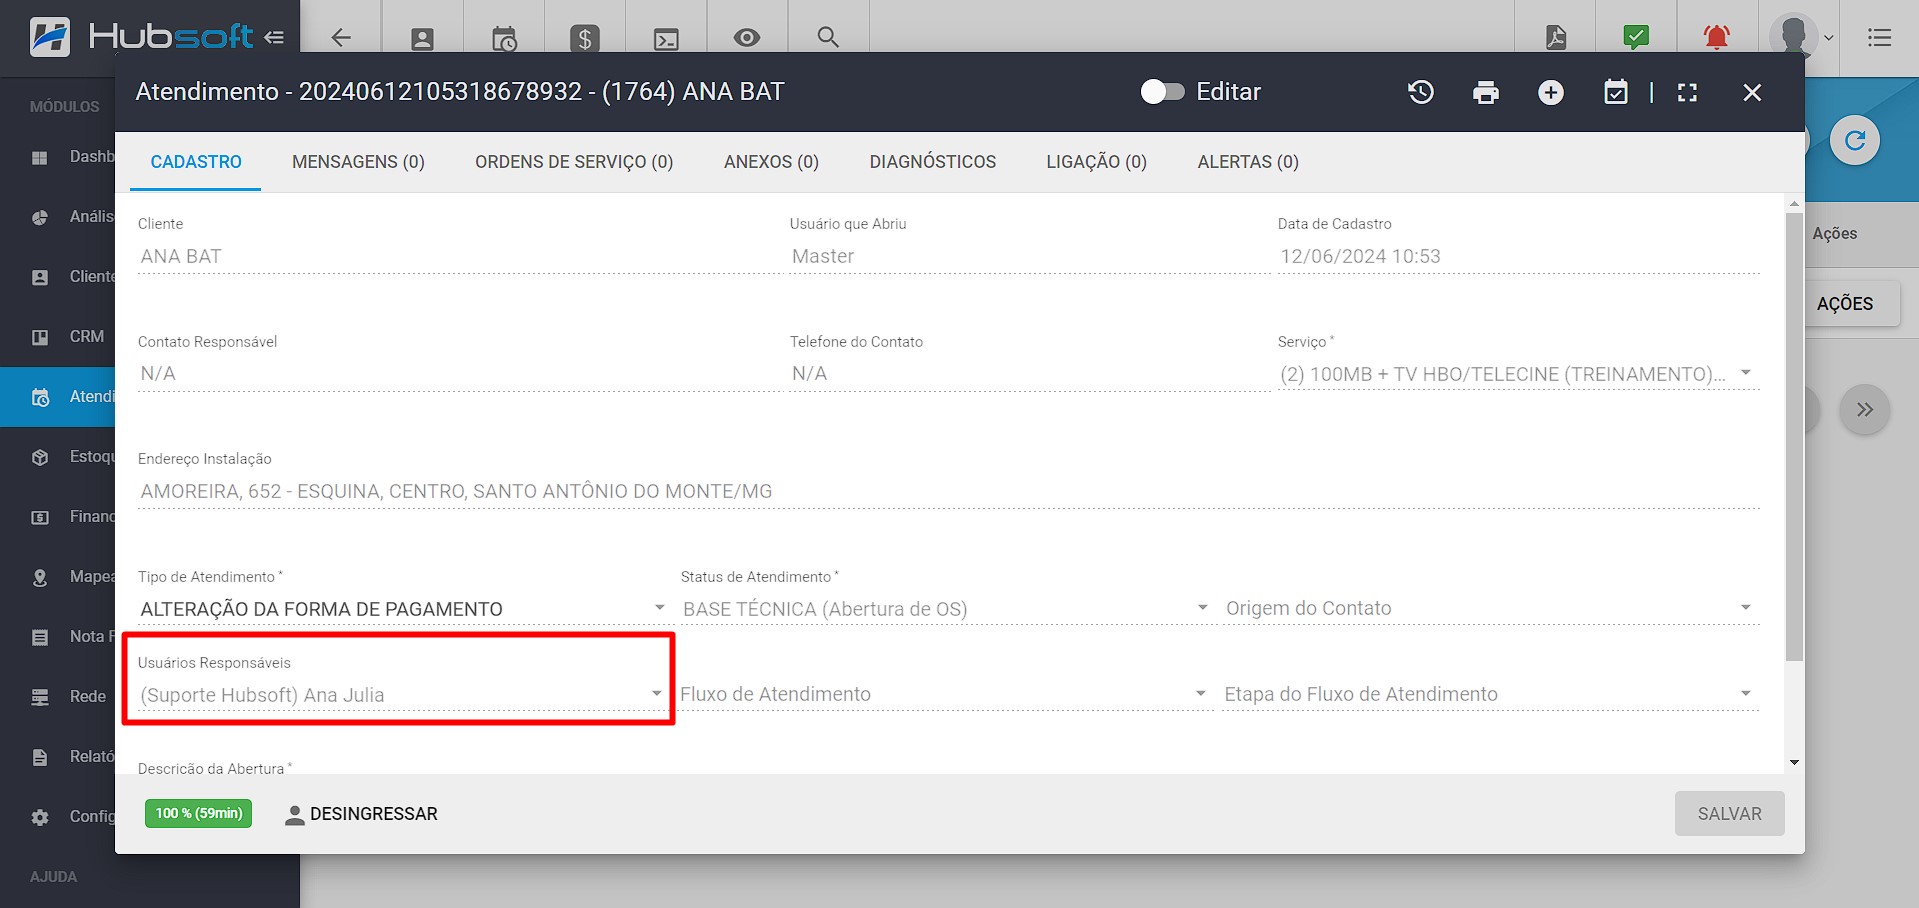Click the DESINGRESSAR button
Image resolution: width=1919 pixels, height=908 pixels.
point(362,814)
